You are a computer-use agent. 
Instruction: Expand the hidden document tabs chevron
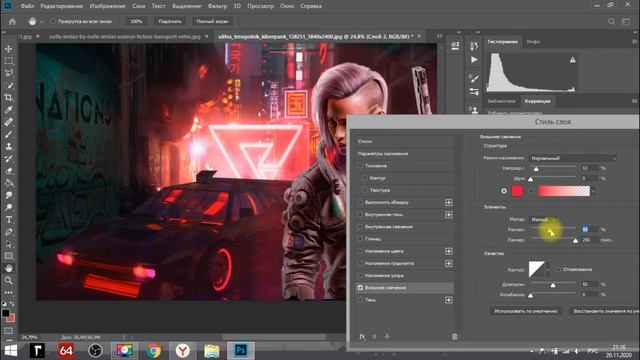point(439,36)
